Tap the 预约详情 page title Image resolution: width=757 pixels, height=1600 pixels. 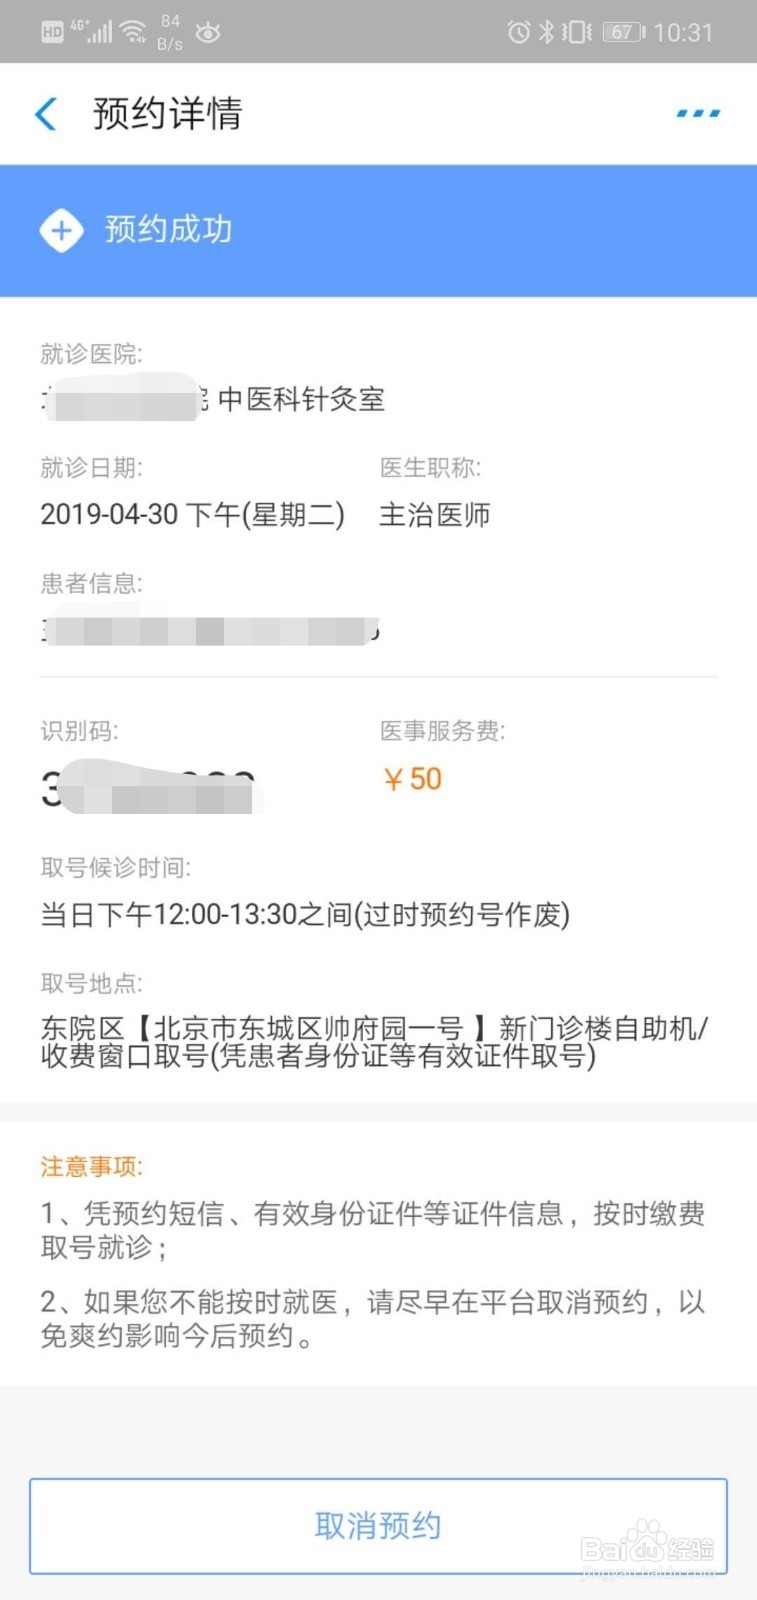click(x=167, y=113)
